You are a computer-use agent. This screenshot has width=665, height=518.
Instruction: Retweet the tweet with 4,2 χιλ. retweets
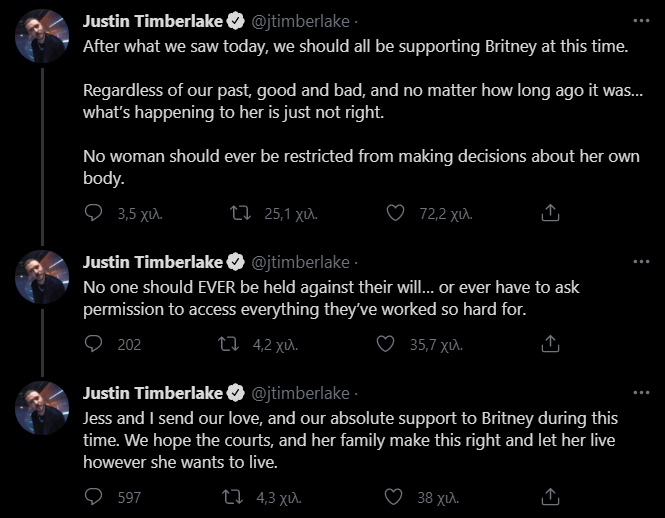(229, 344)
